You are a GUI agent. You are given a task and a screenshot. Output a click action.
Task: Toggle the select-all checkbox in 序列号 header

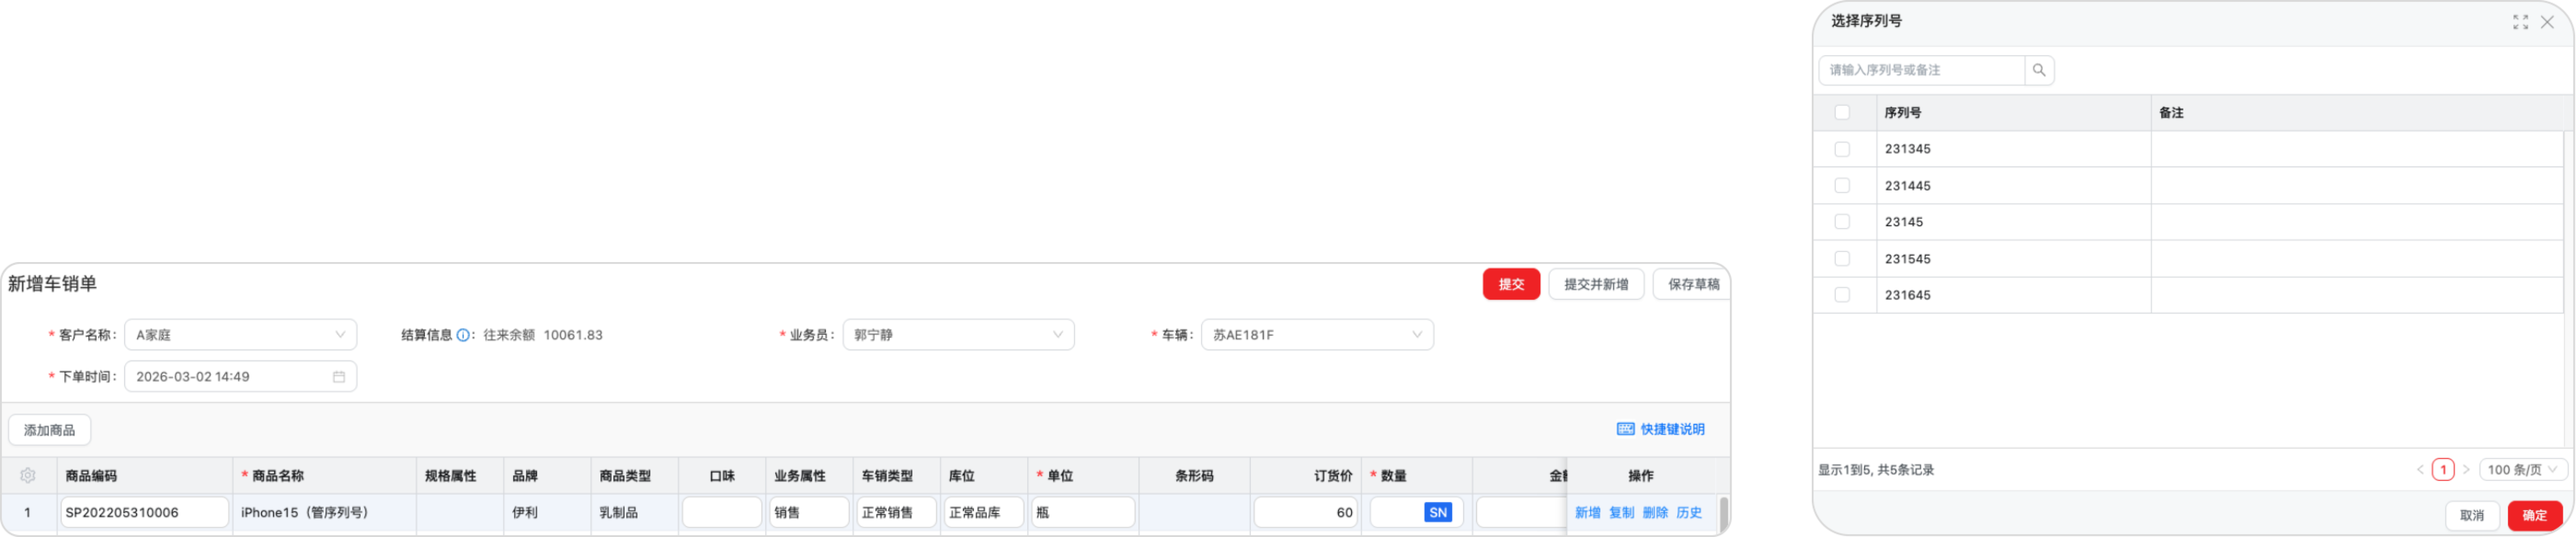coord(1842,113)
